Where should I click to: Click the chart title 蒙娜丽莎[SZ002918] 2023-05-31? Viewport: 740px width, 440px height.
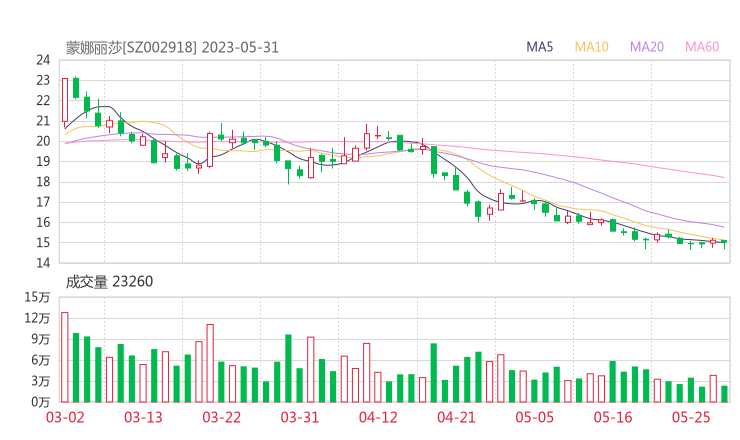click(x=172, y=48)
